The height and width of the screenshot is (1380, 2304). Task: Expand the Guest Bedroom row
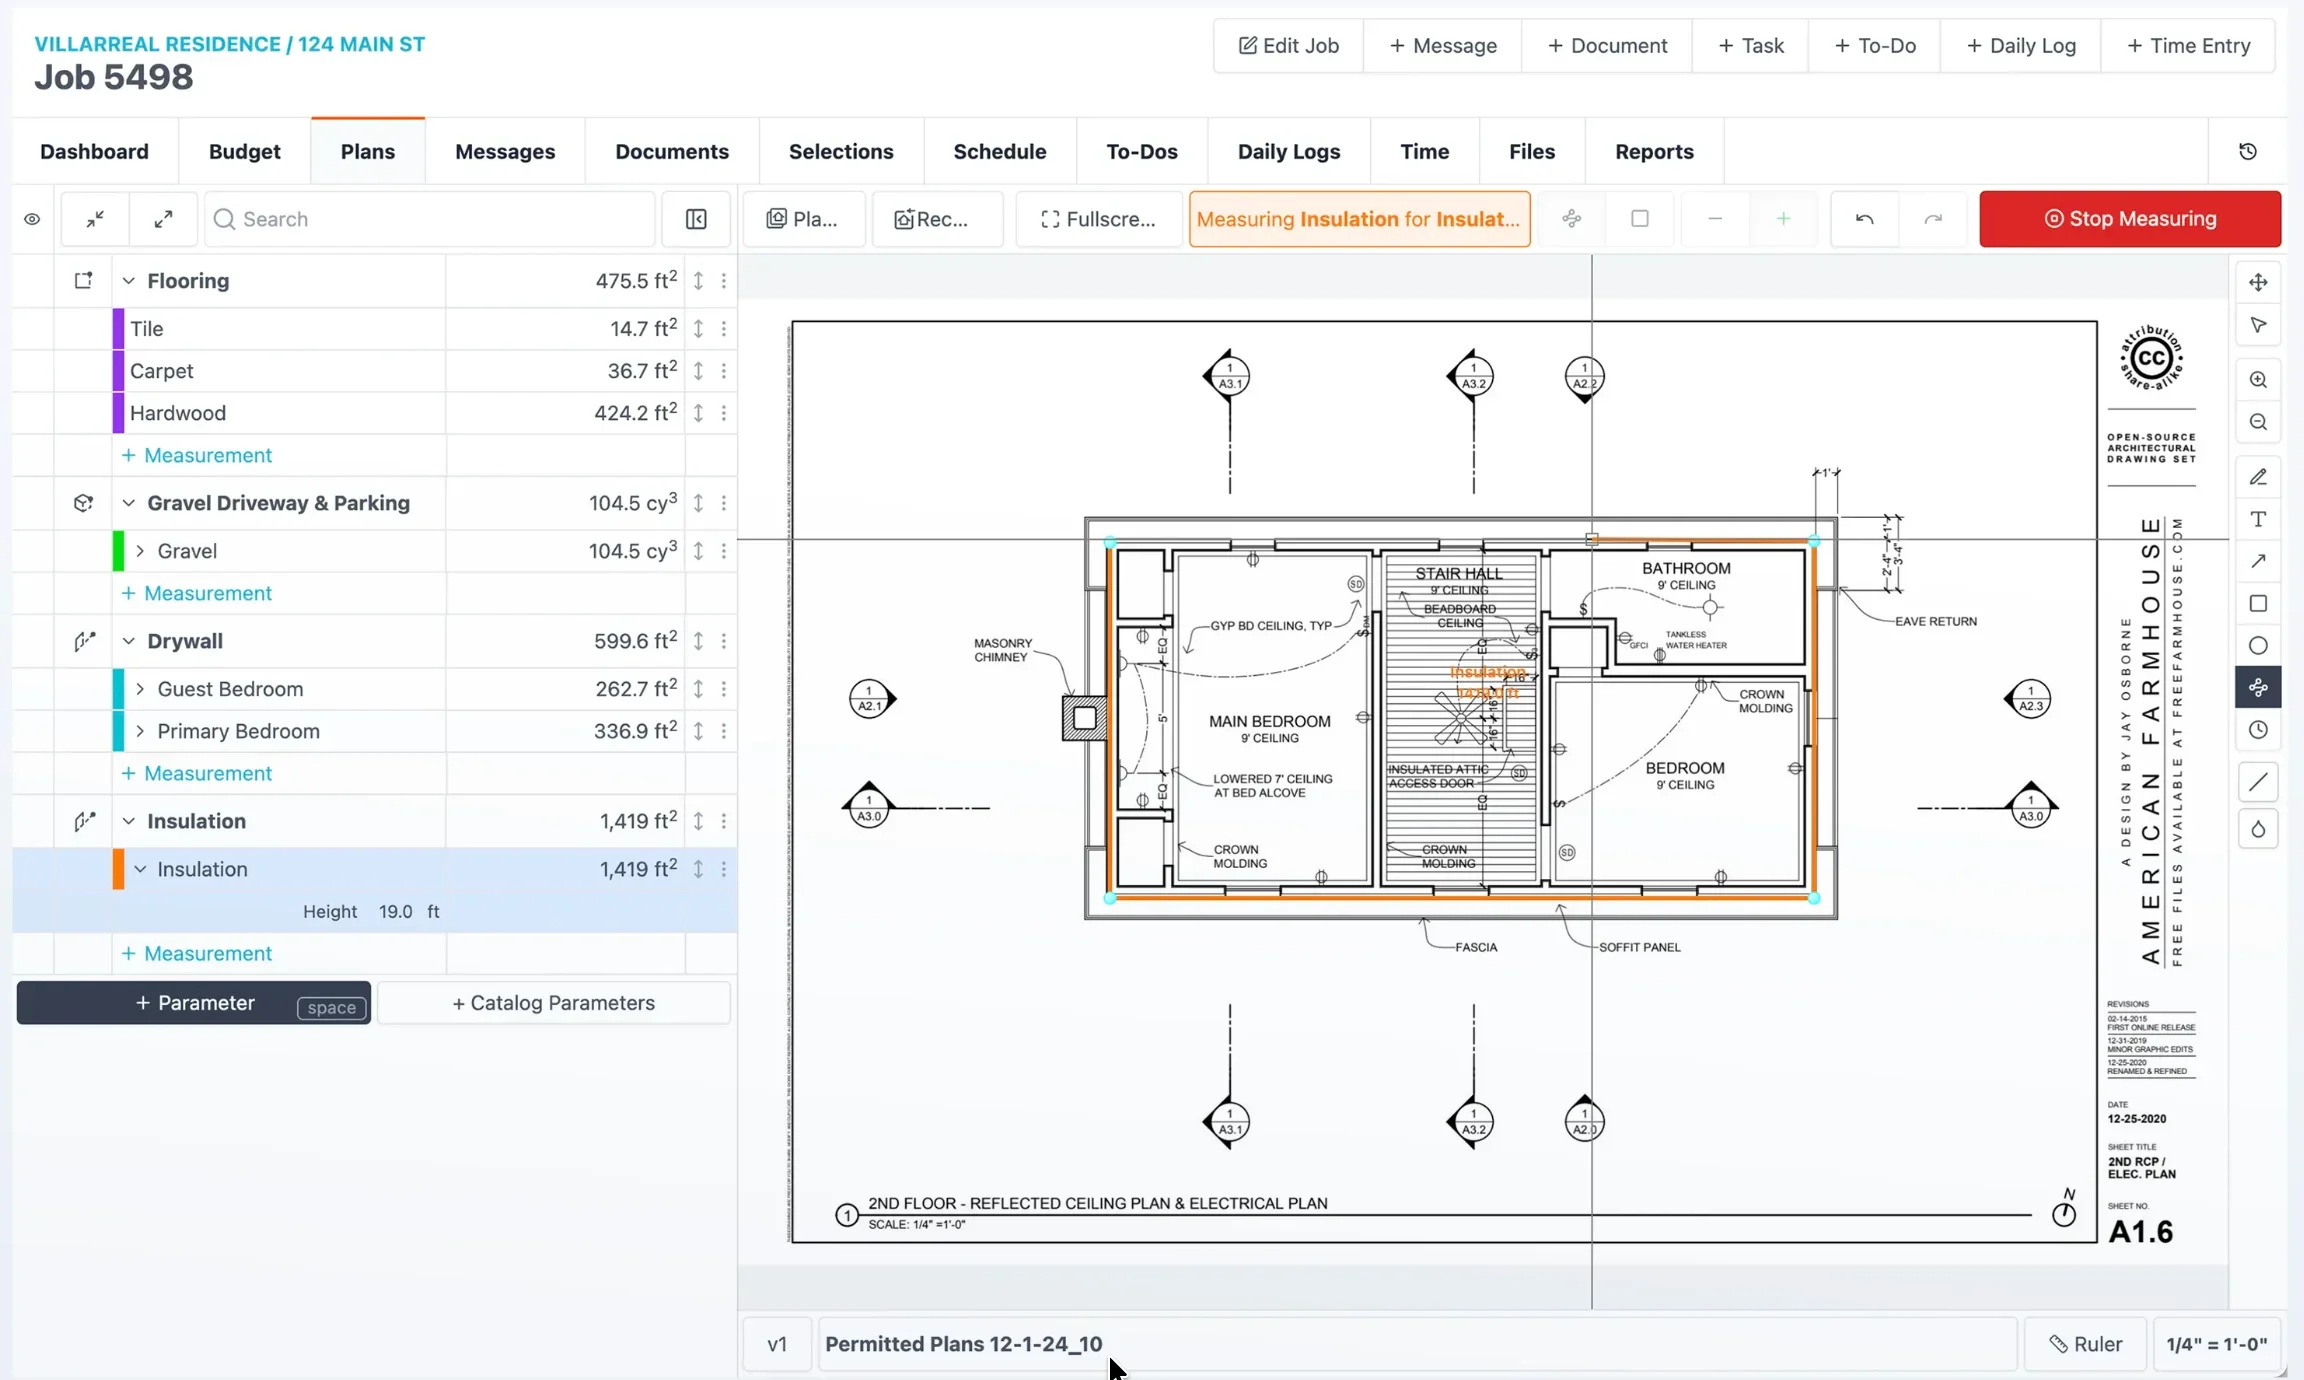tap(140, 689)
